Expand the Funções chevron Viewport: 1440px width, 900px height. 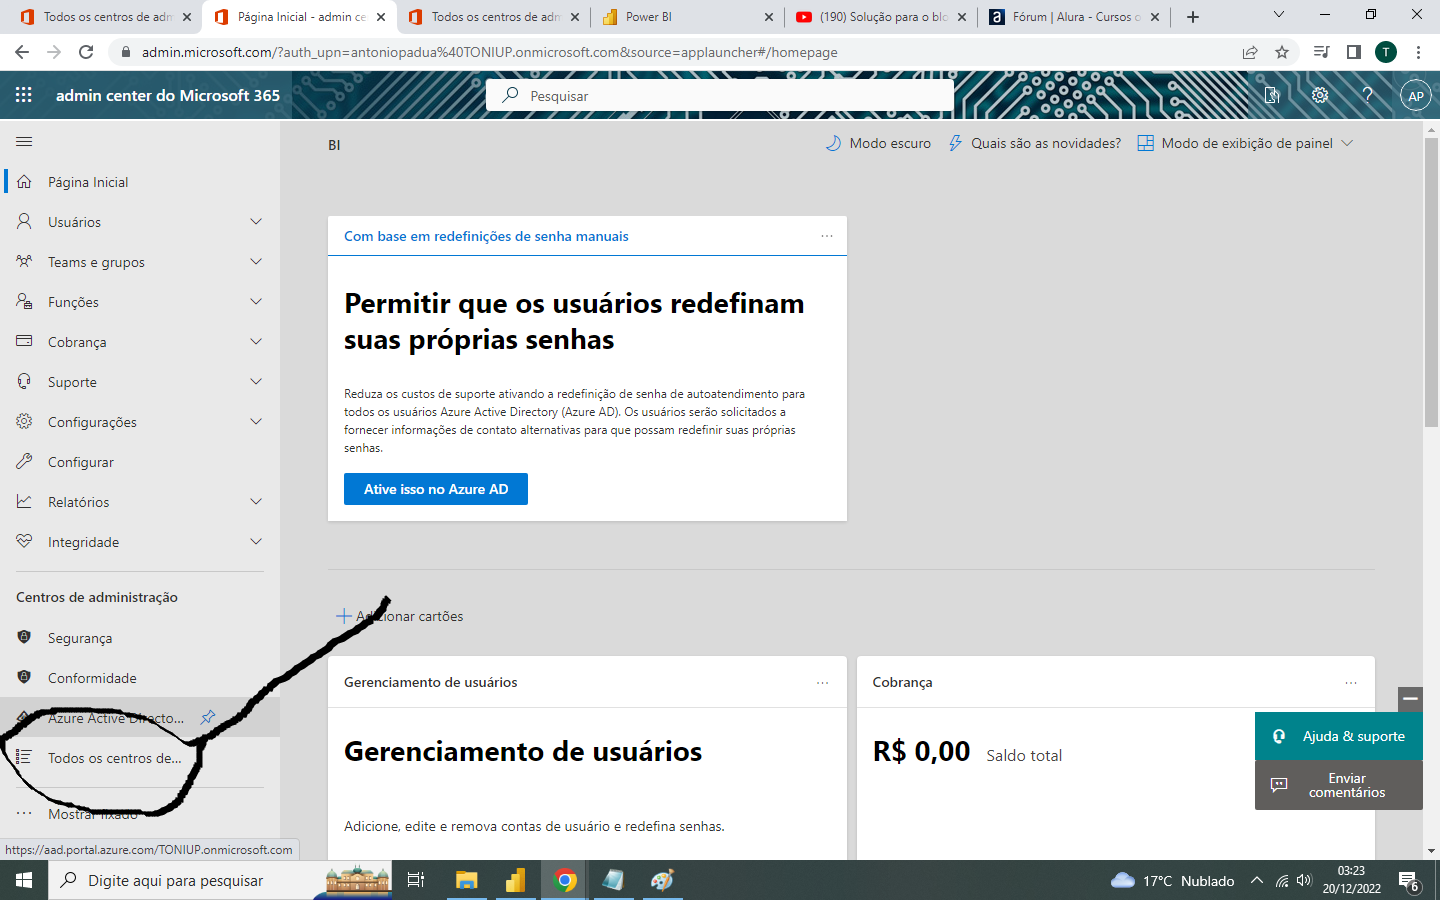(x=256, y=302)
